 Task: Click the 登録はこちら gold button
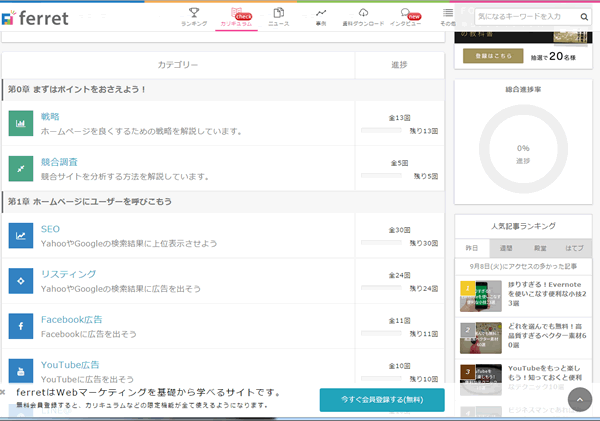[x=493, y=56]
